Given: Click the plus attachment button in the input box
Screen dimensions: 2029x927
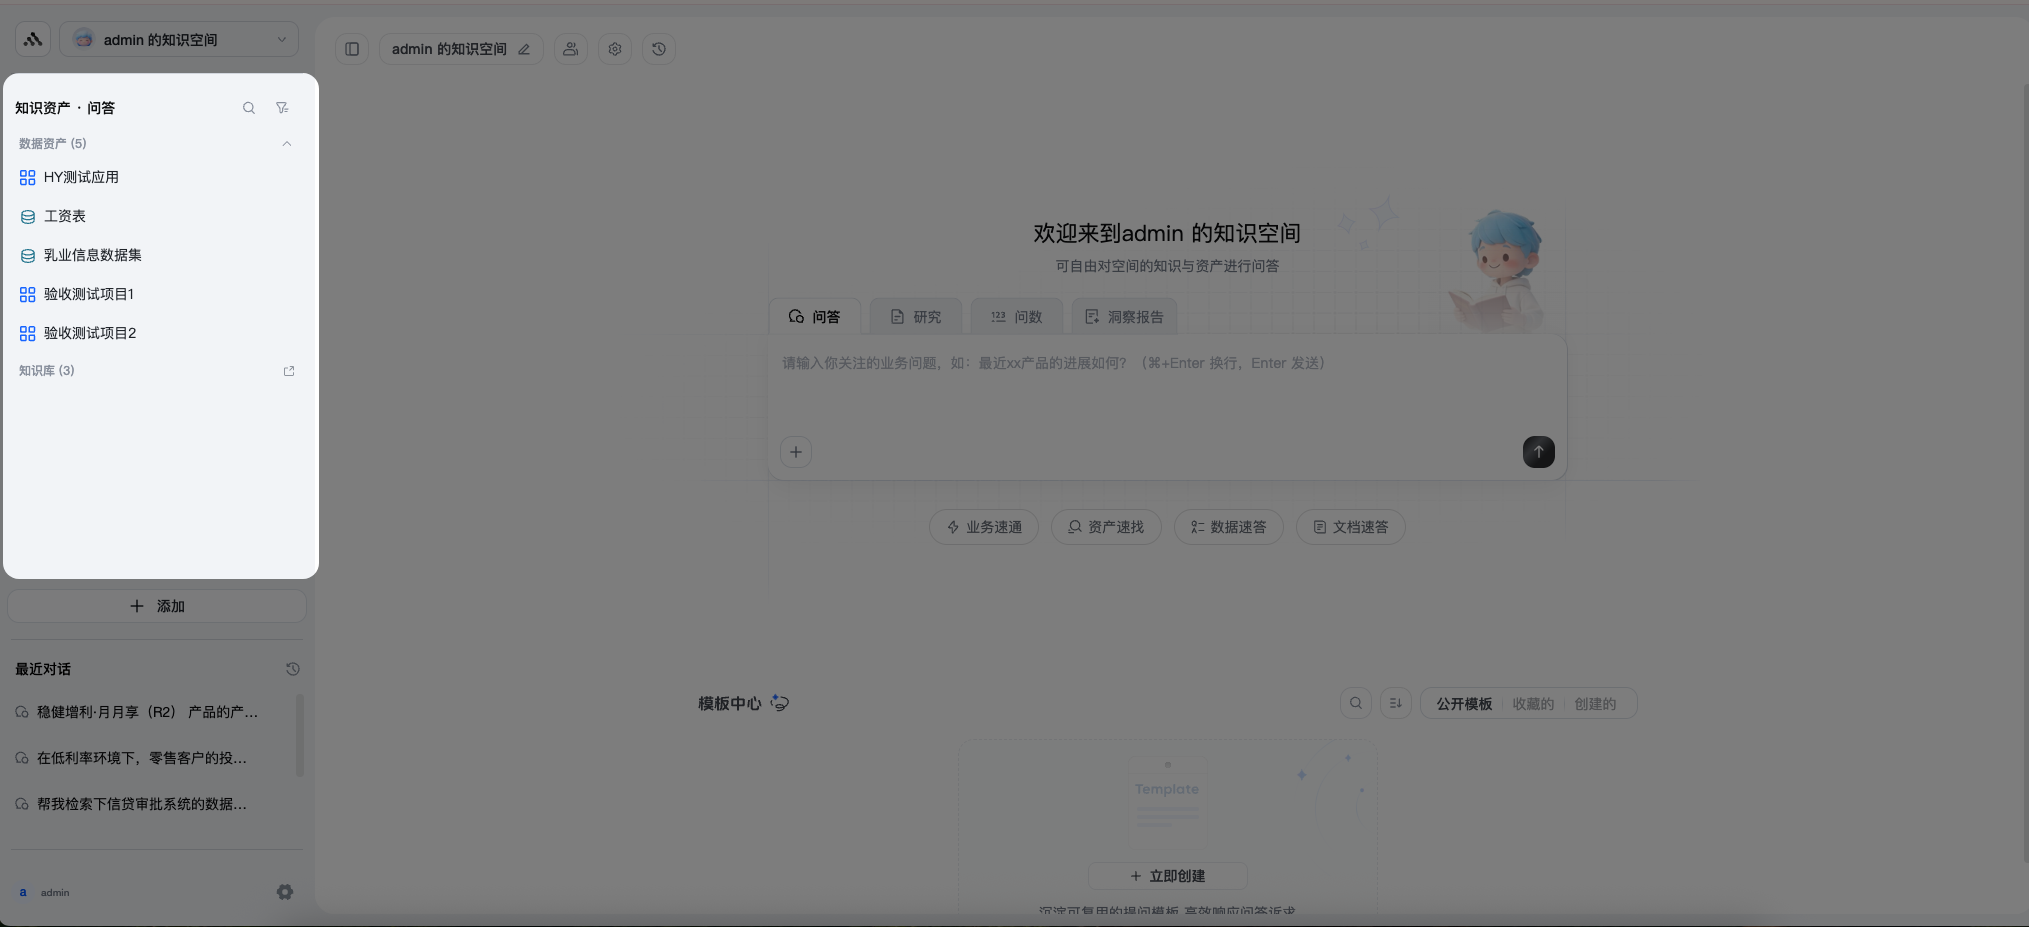Looking at the screenshot, I should pos(796,452).
